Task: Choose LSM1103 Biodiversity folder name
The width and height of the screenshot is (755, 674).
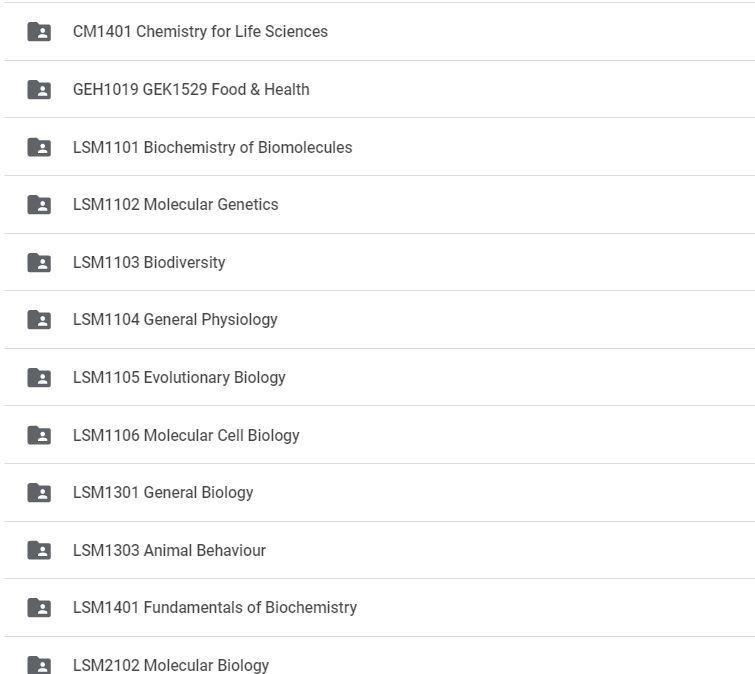Action: coord(149,263)
